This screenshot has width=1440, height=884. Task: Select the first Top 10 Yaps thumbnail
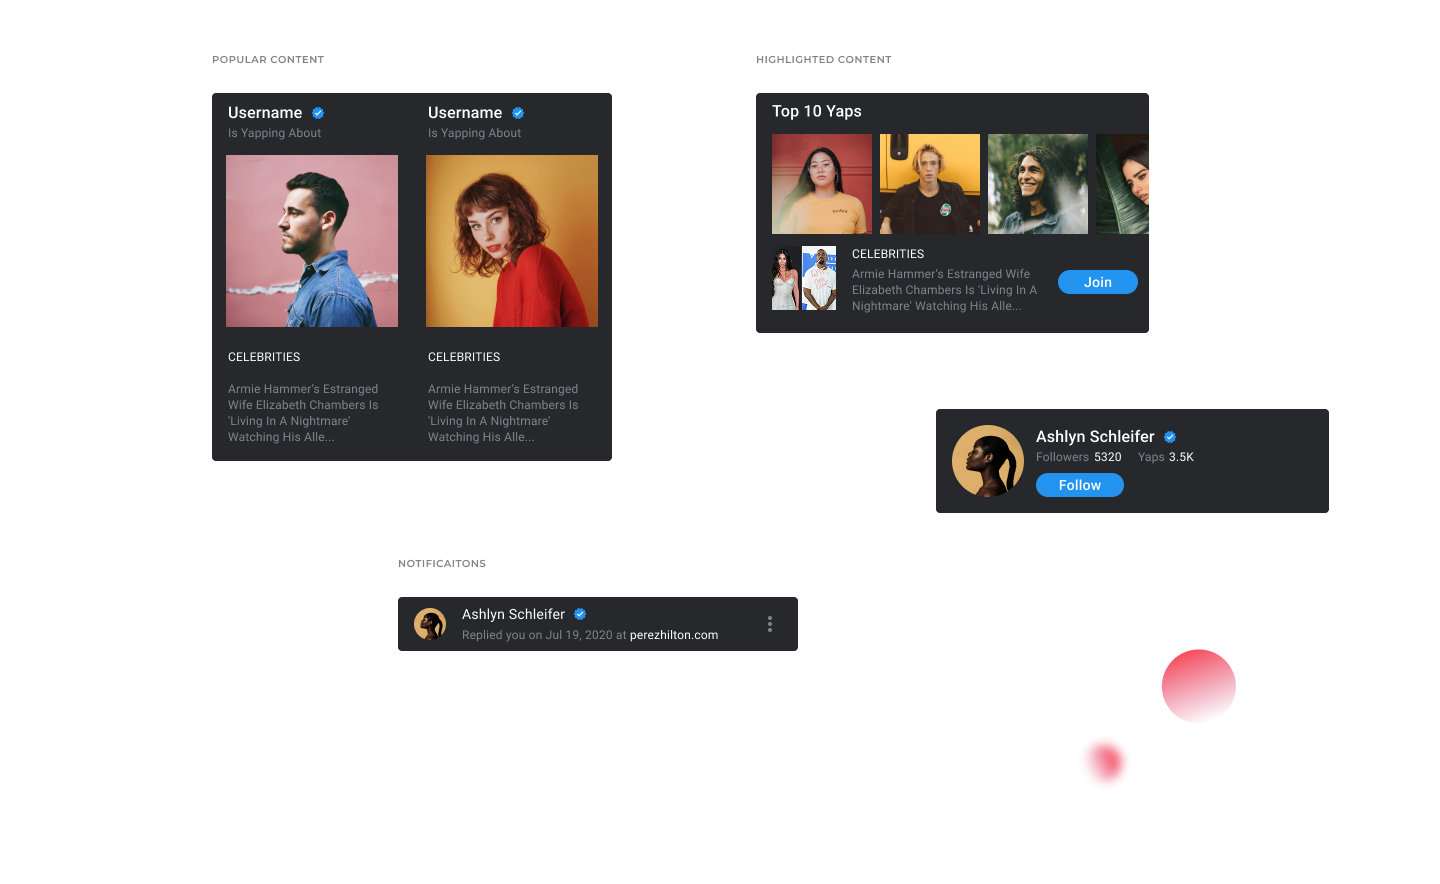tap(822, 184)
